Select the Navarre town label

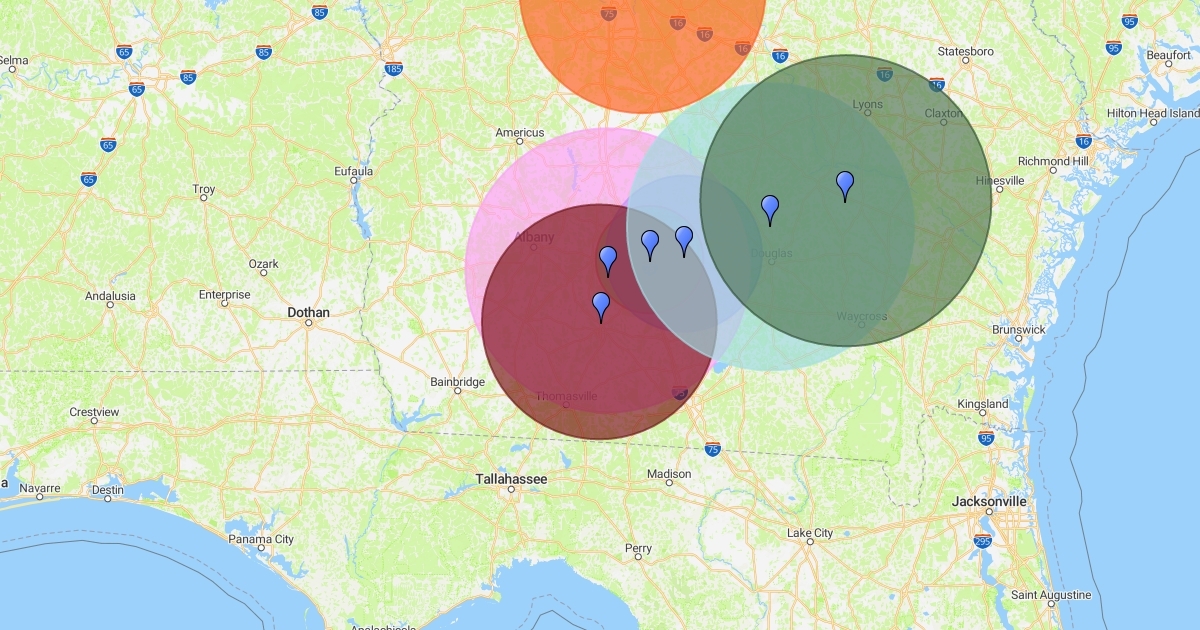(40, 491)
